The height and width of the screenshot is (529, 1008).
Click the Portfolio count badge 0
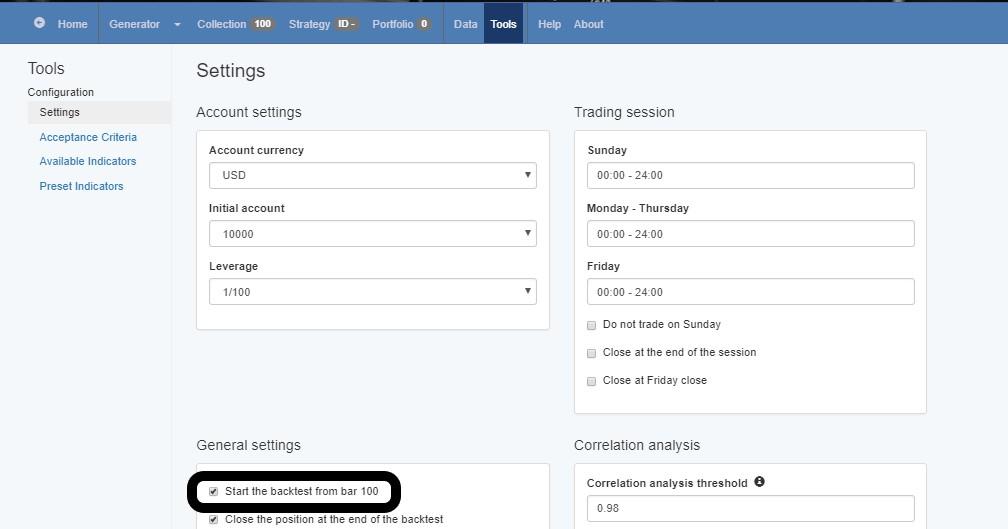424,24
